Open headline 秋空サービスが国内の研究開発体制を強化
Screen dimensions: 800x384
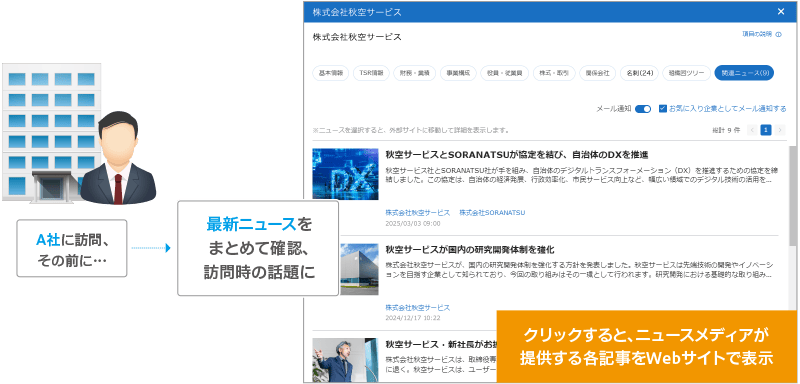[470, 249]
